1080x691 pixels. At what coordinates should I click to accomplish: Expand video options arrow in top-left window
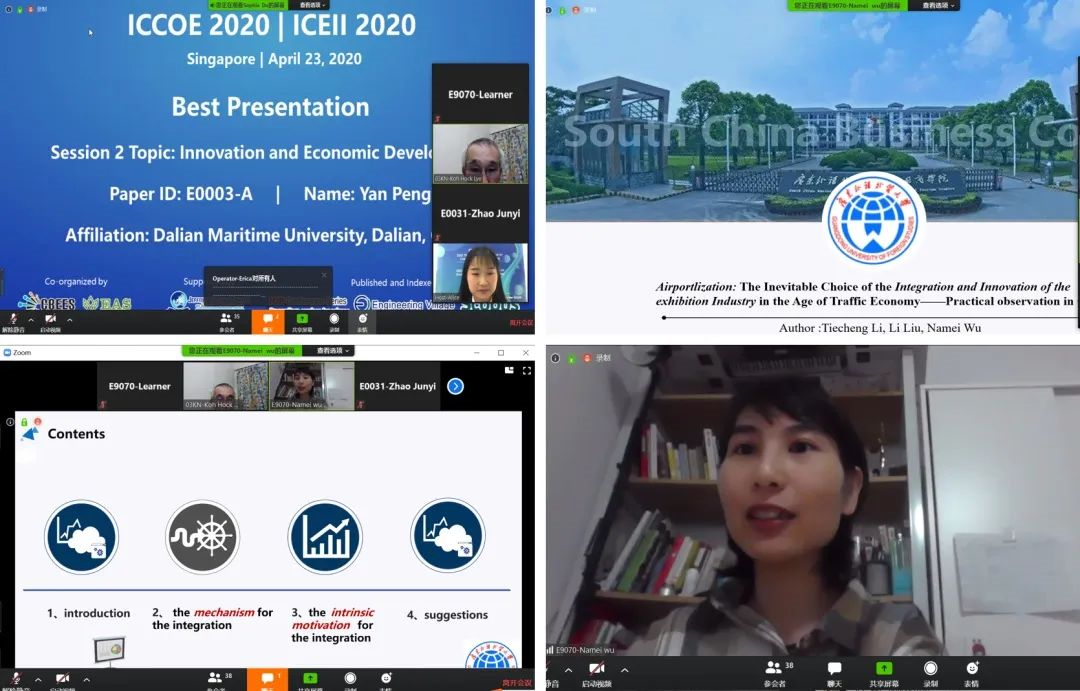[x=69, y=320]
